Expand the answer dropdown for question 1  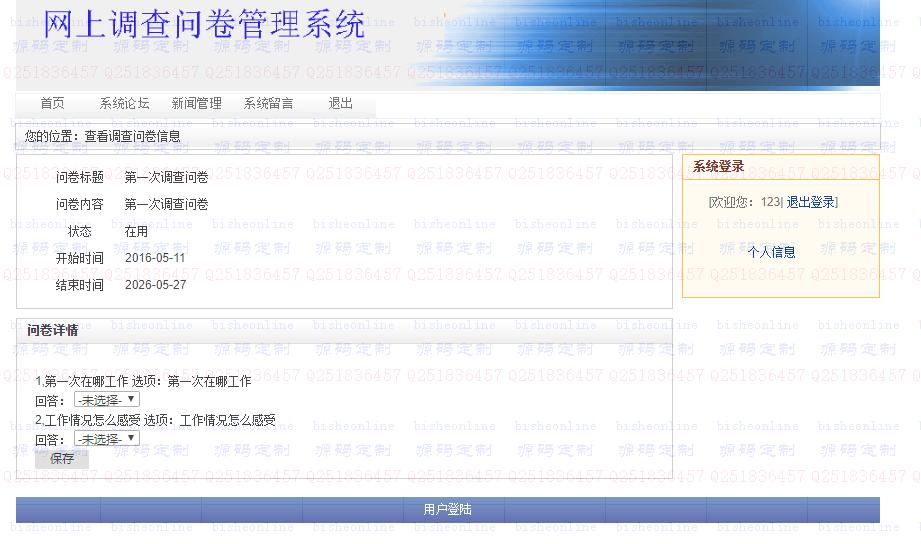coord(107,400)
